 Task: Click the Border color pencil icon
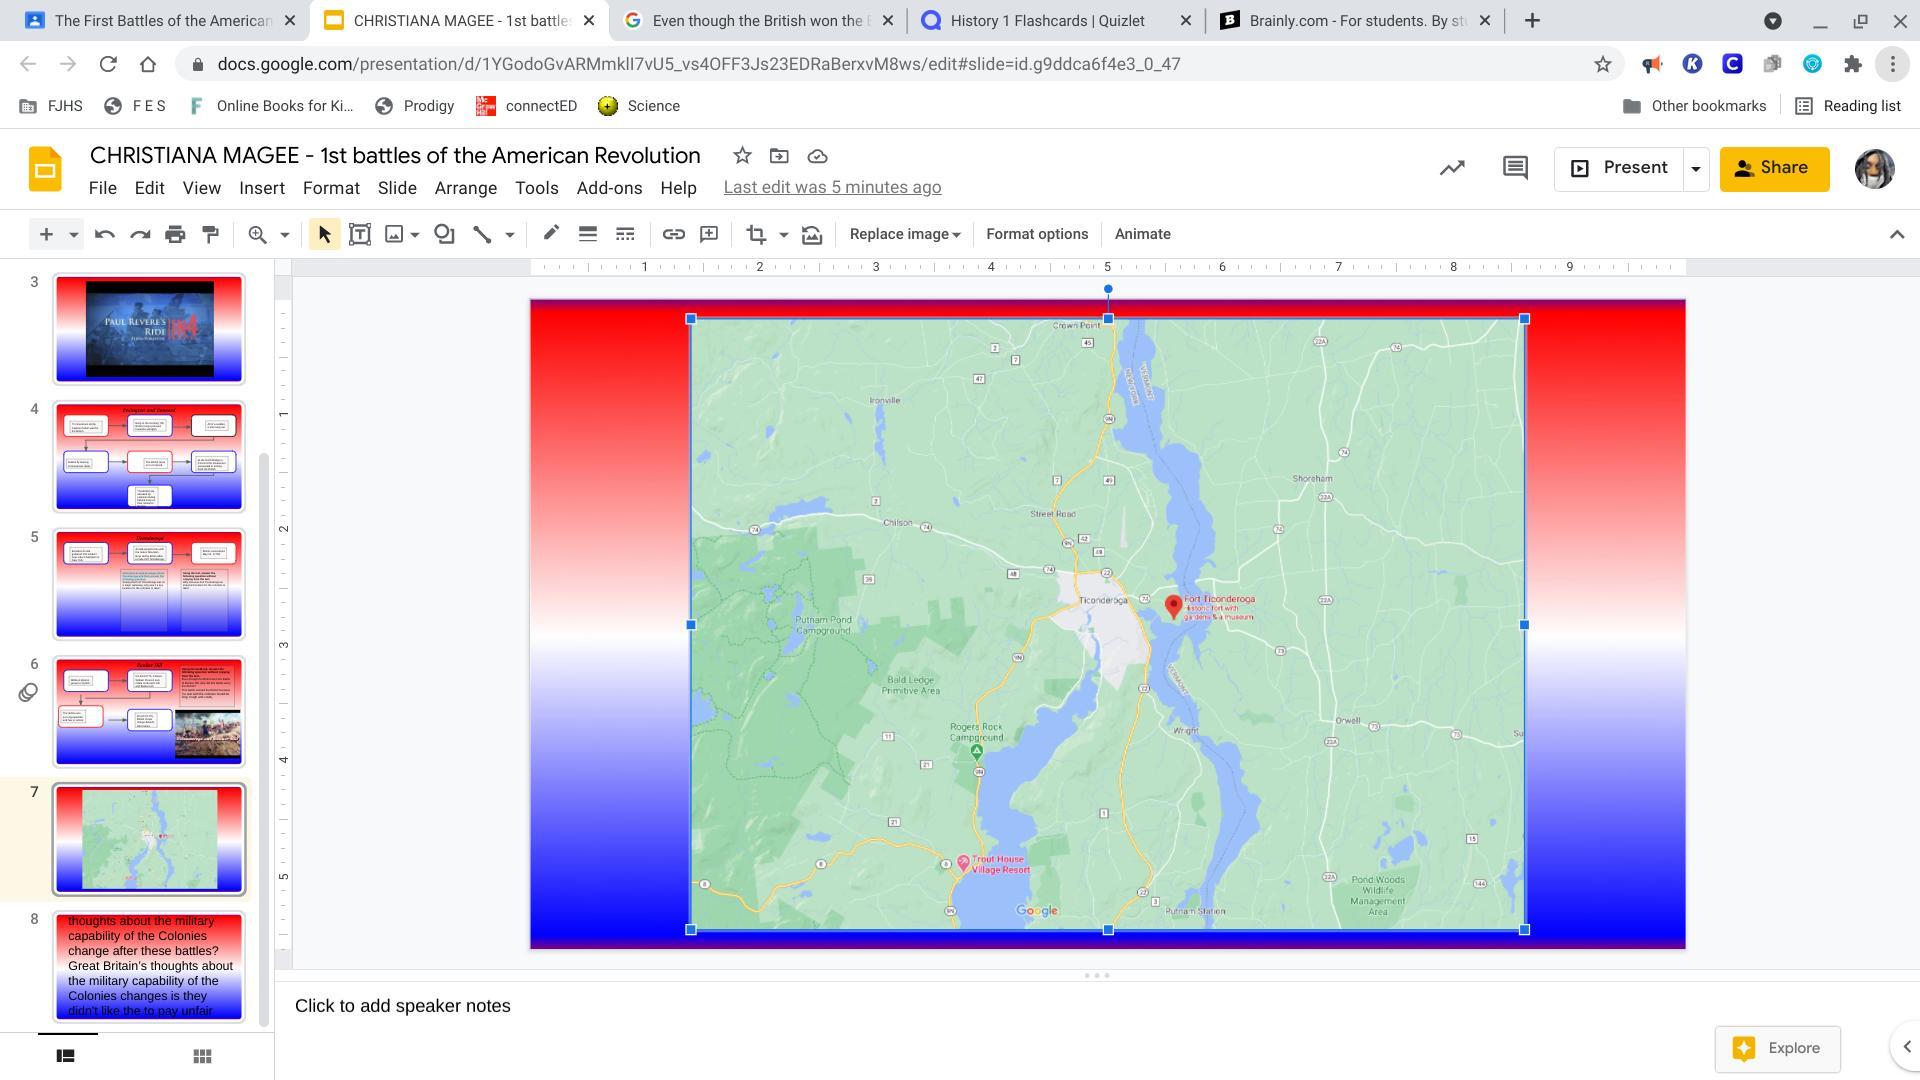pyautogui.click(x=551, y=234)
